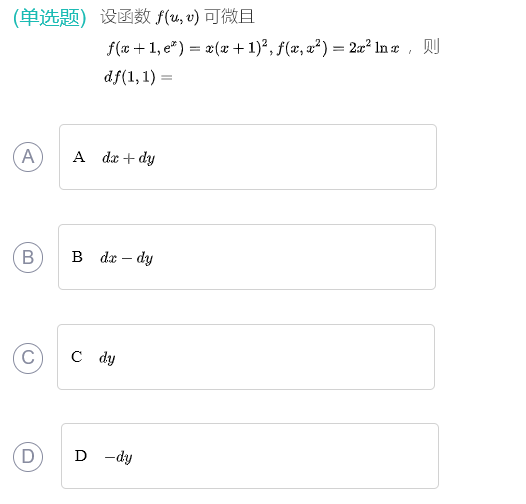Viewport: 526px width, 504px height.
Task: Click the answer formula dx − dy
Action: tap(126, 258)
